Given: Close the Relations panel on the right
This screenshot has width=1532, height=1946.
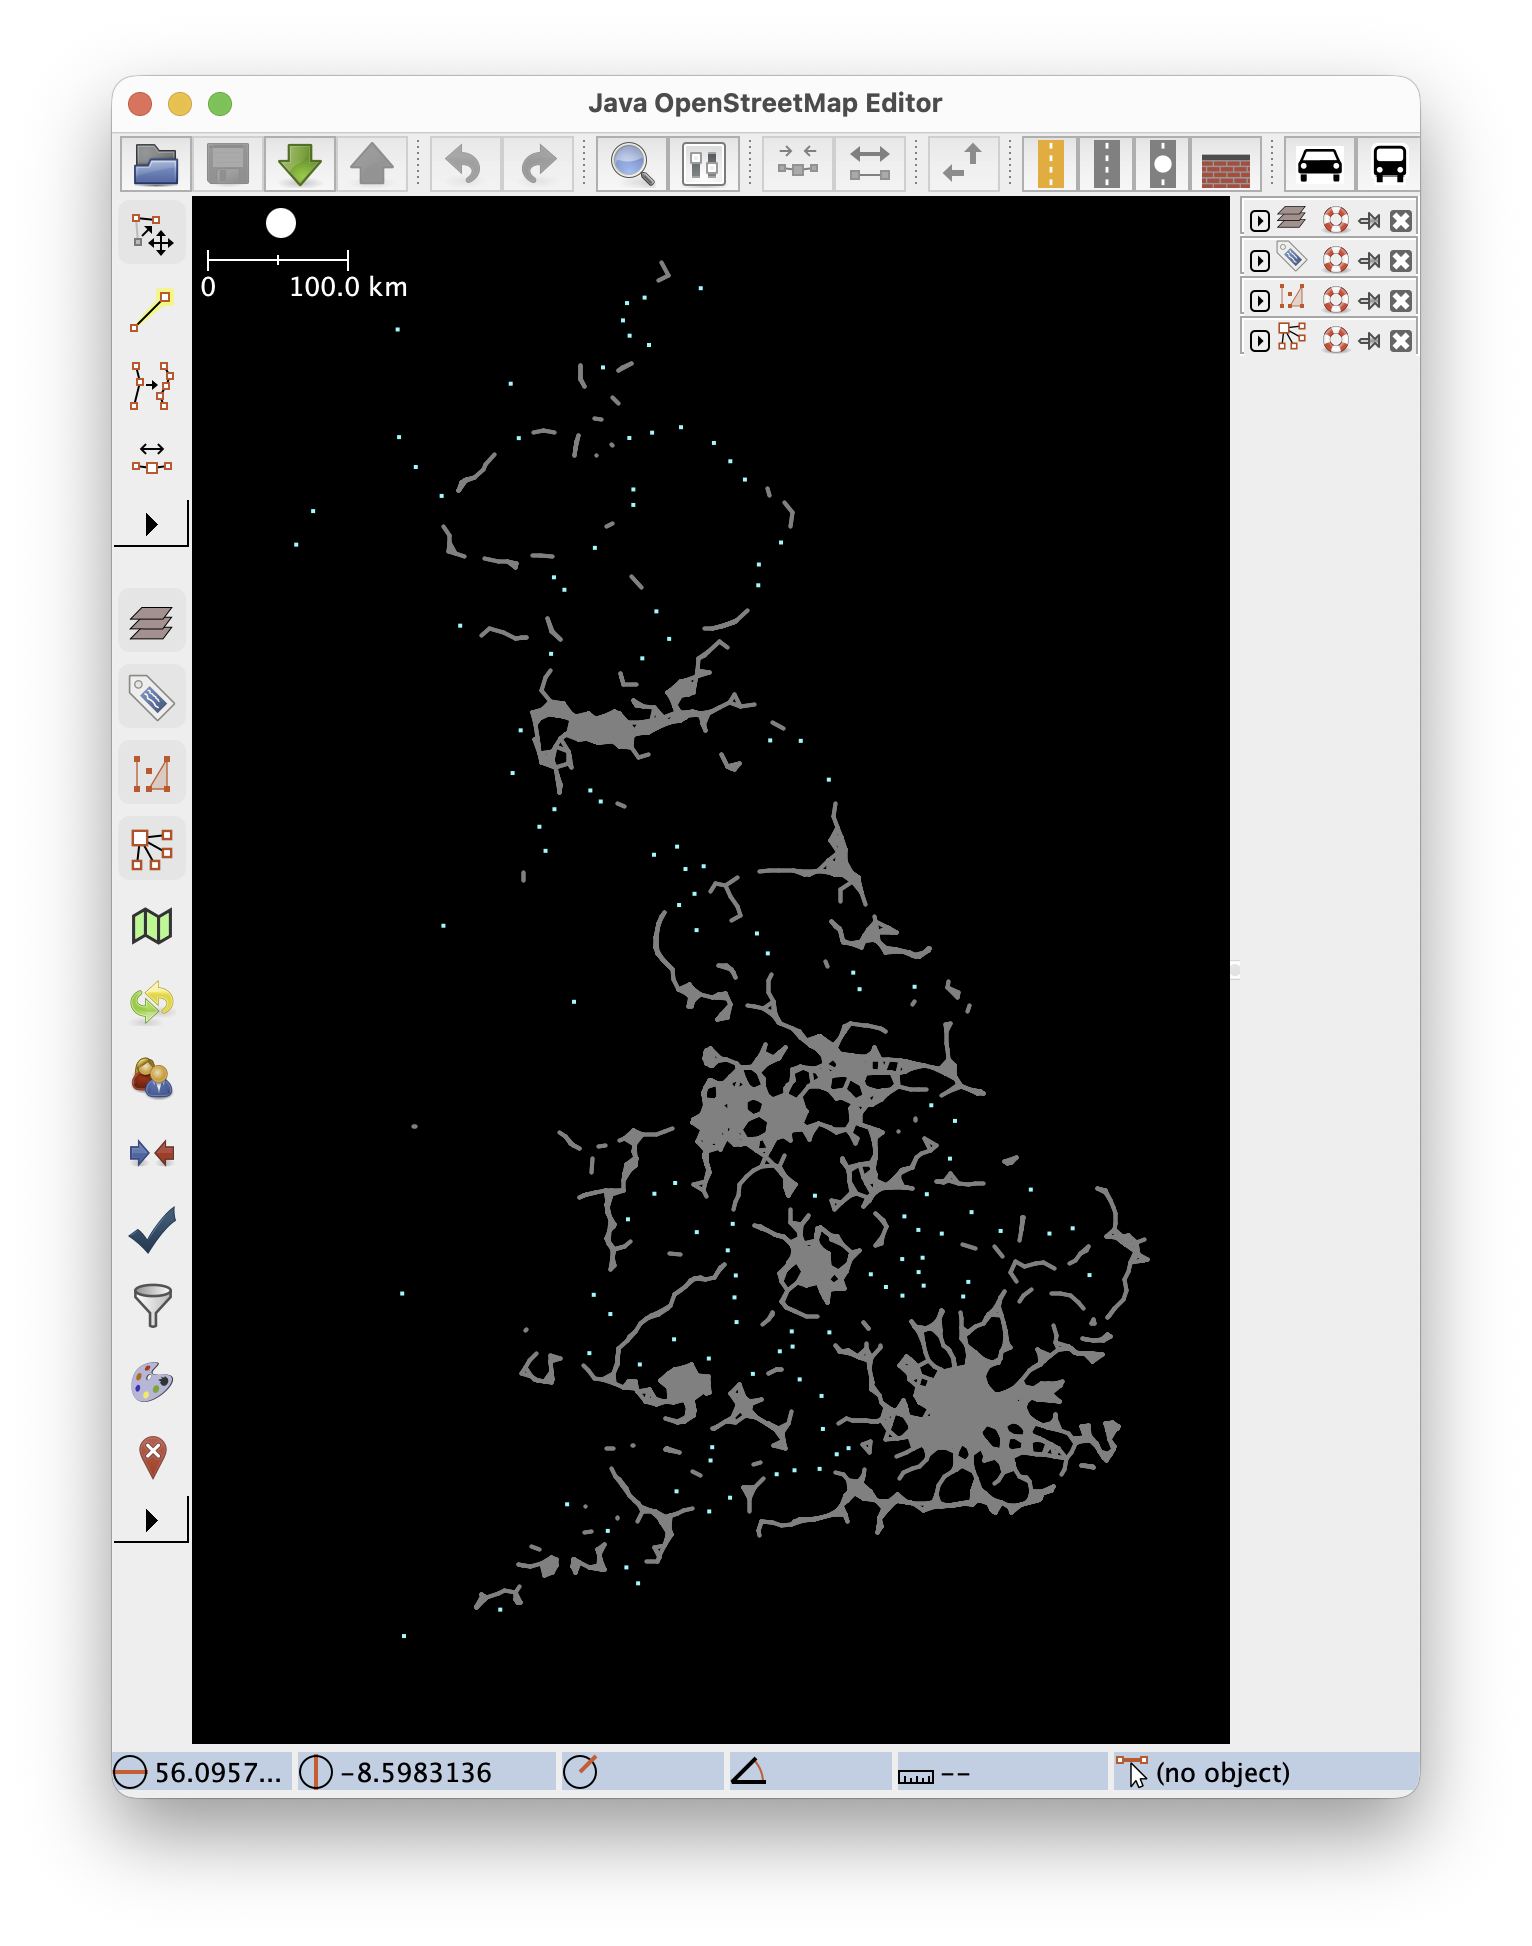Looking at the screenshot, I should coord(1401,341).
